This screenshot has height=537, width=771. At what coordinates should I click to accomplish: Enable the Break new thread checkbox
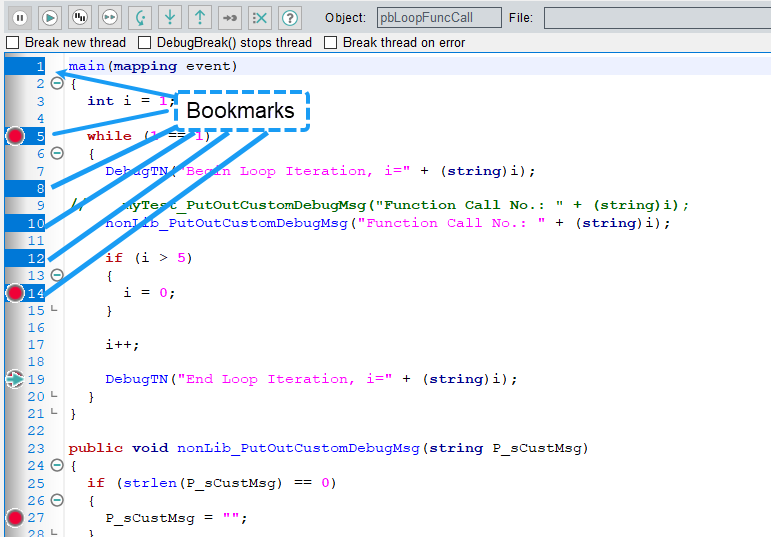click(13, 43)
